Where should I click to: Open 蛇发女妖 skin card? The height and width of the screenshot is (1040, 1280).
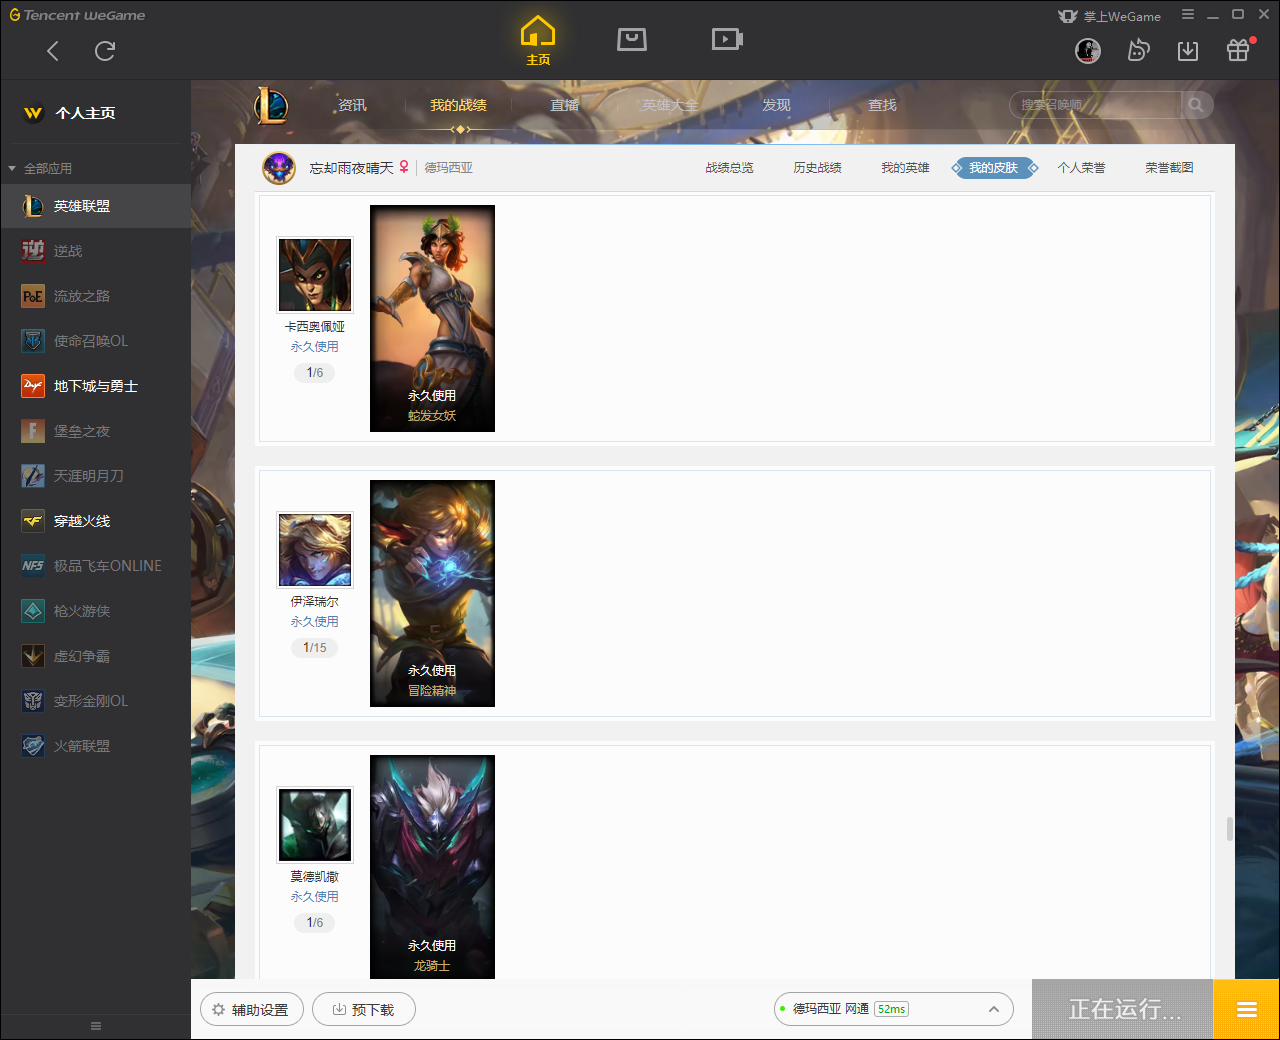tap(432, 318)
